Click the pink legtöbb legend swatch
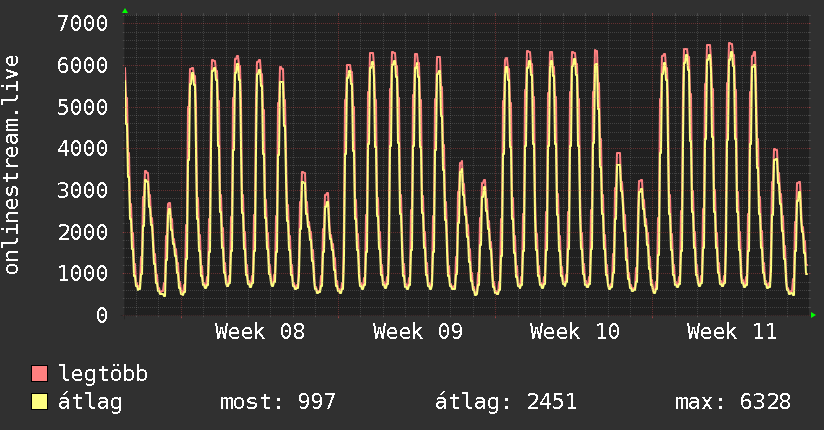The image size is (824, 430). click(x=39, y=373)
